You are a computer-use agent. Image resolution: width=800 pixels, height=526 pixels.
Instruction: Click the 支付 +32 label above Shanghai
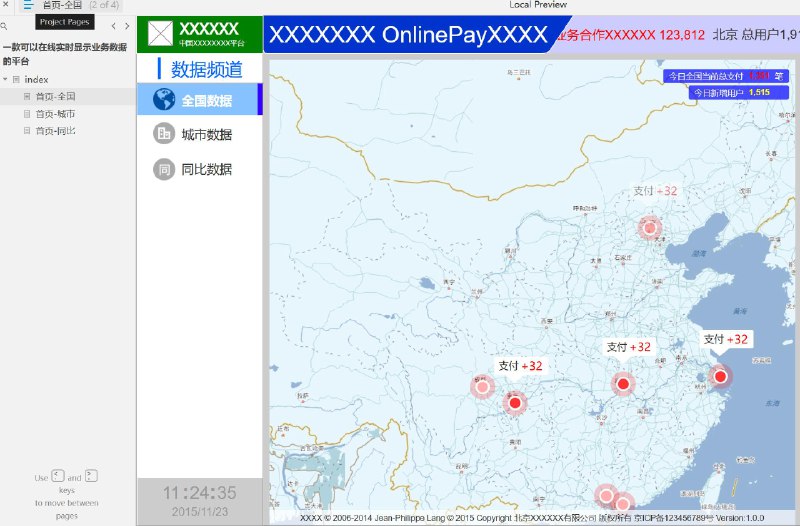coord(726,339)
